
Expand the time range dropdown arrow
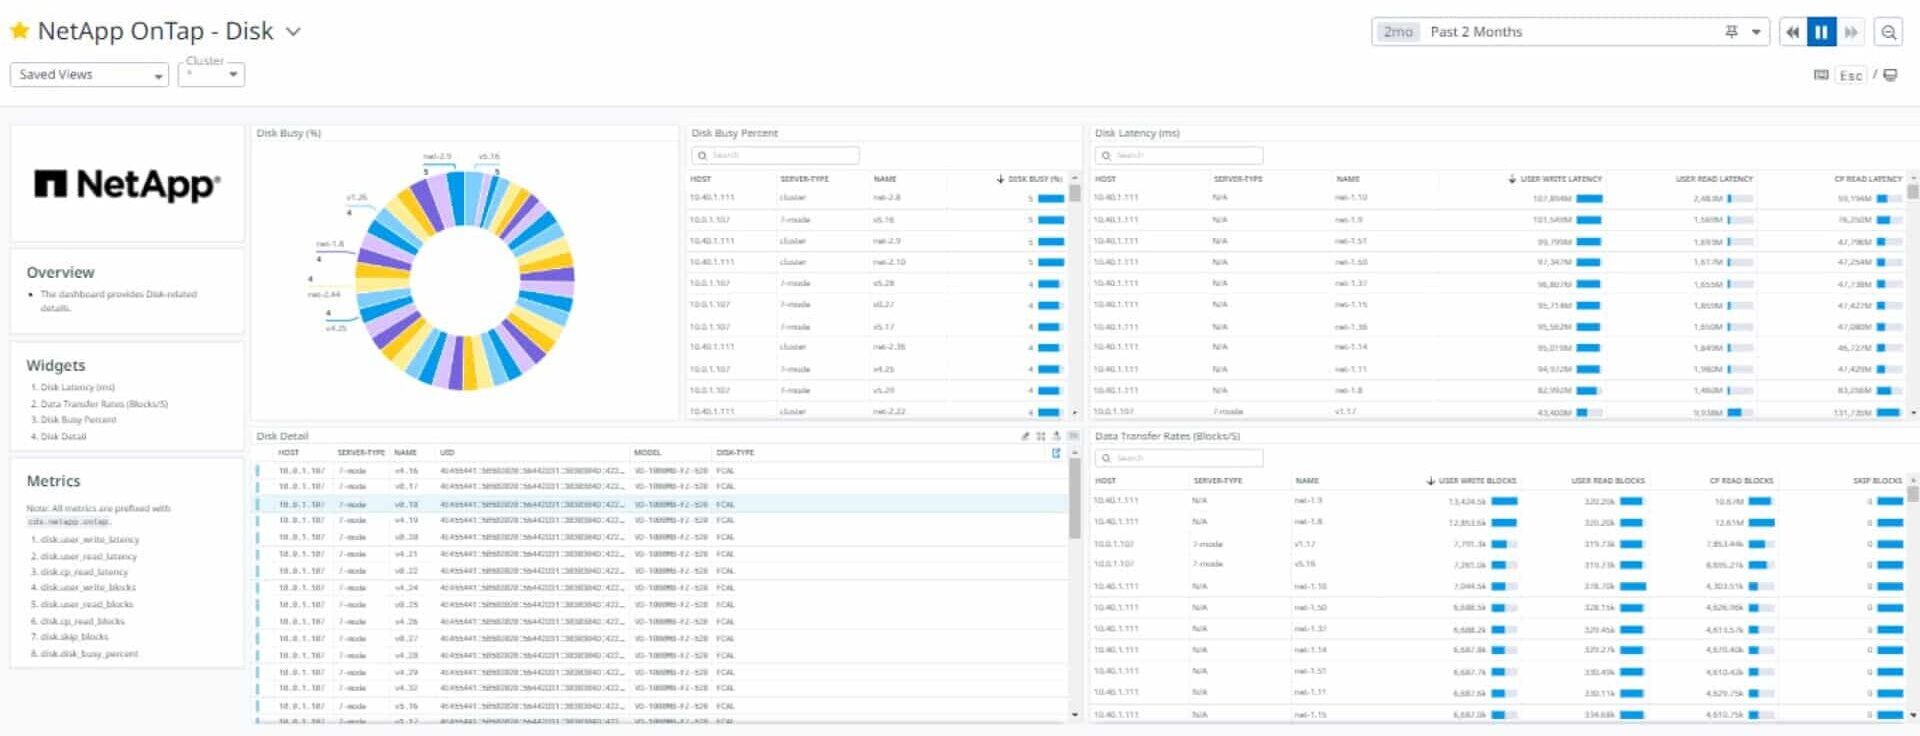1756,32
